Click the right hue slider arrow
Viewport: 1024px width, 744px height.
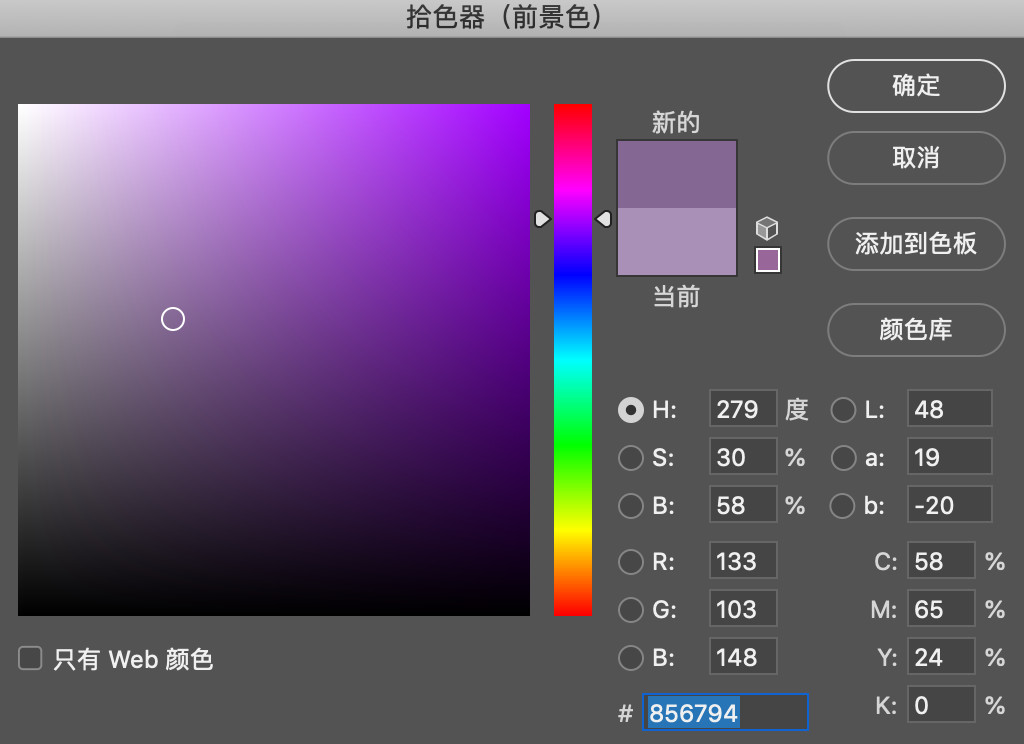[x=603, y=218]
